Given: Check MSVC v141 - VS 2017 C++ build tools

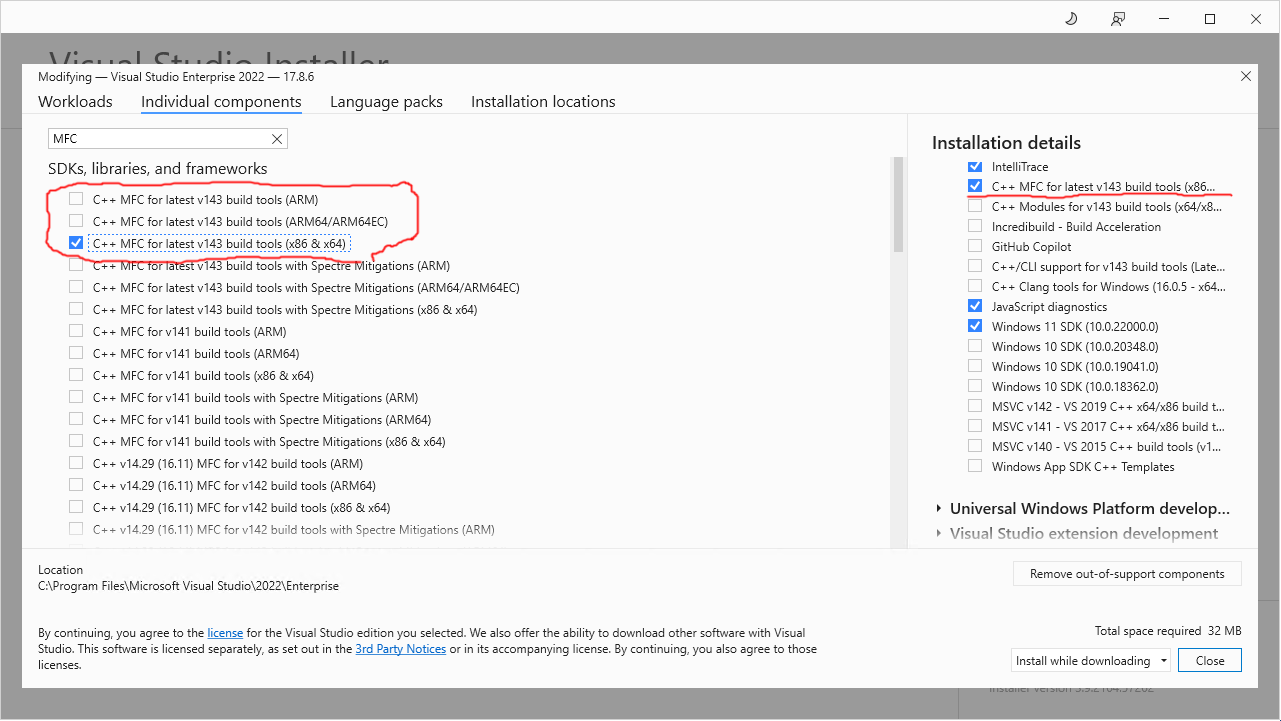Looking at the screenshot, I should (975, 426).
